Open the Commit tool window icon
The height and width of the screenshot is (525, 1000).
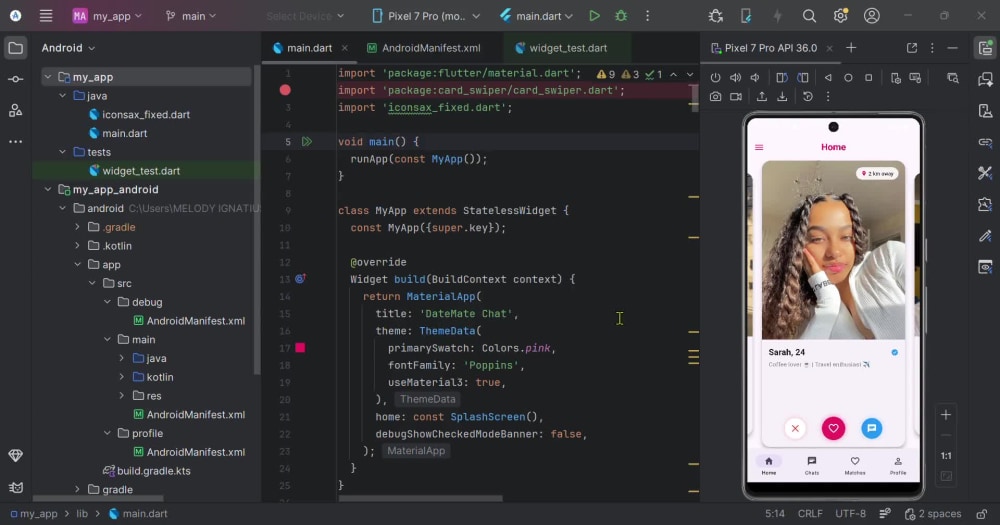pos(16,79)
